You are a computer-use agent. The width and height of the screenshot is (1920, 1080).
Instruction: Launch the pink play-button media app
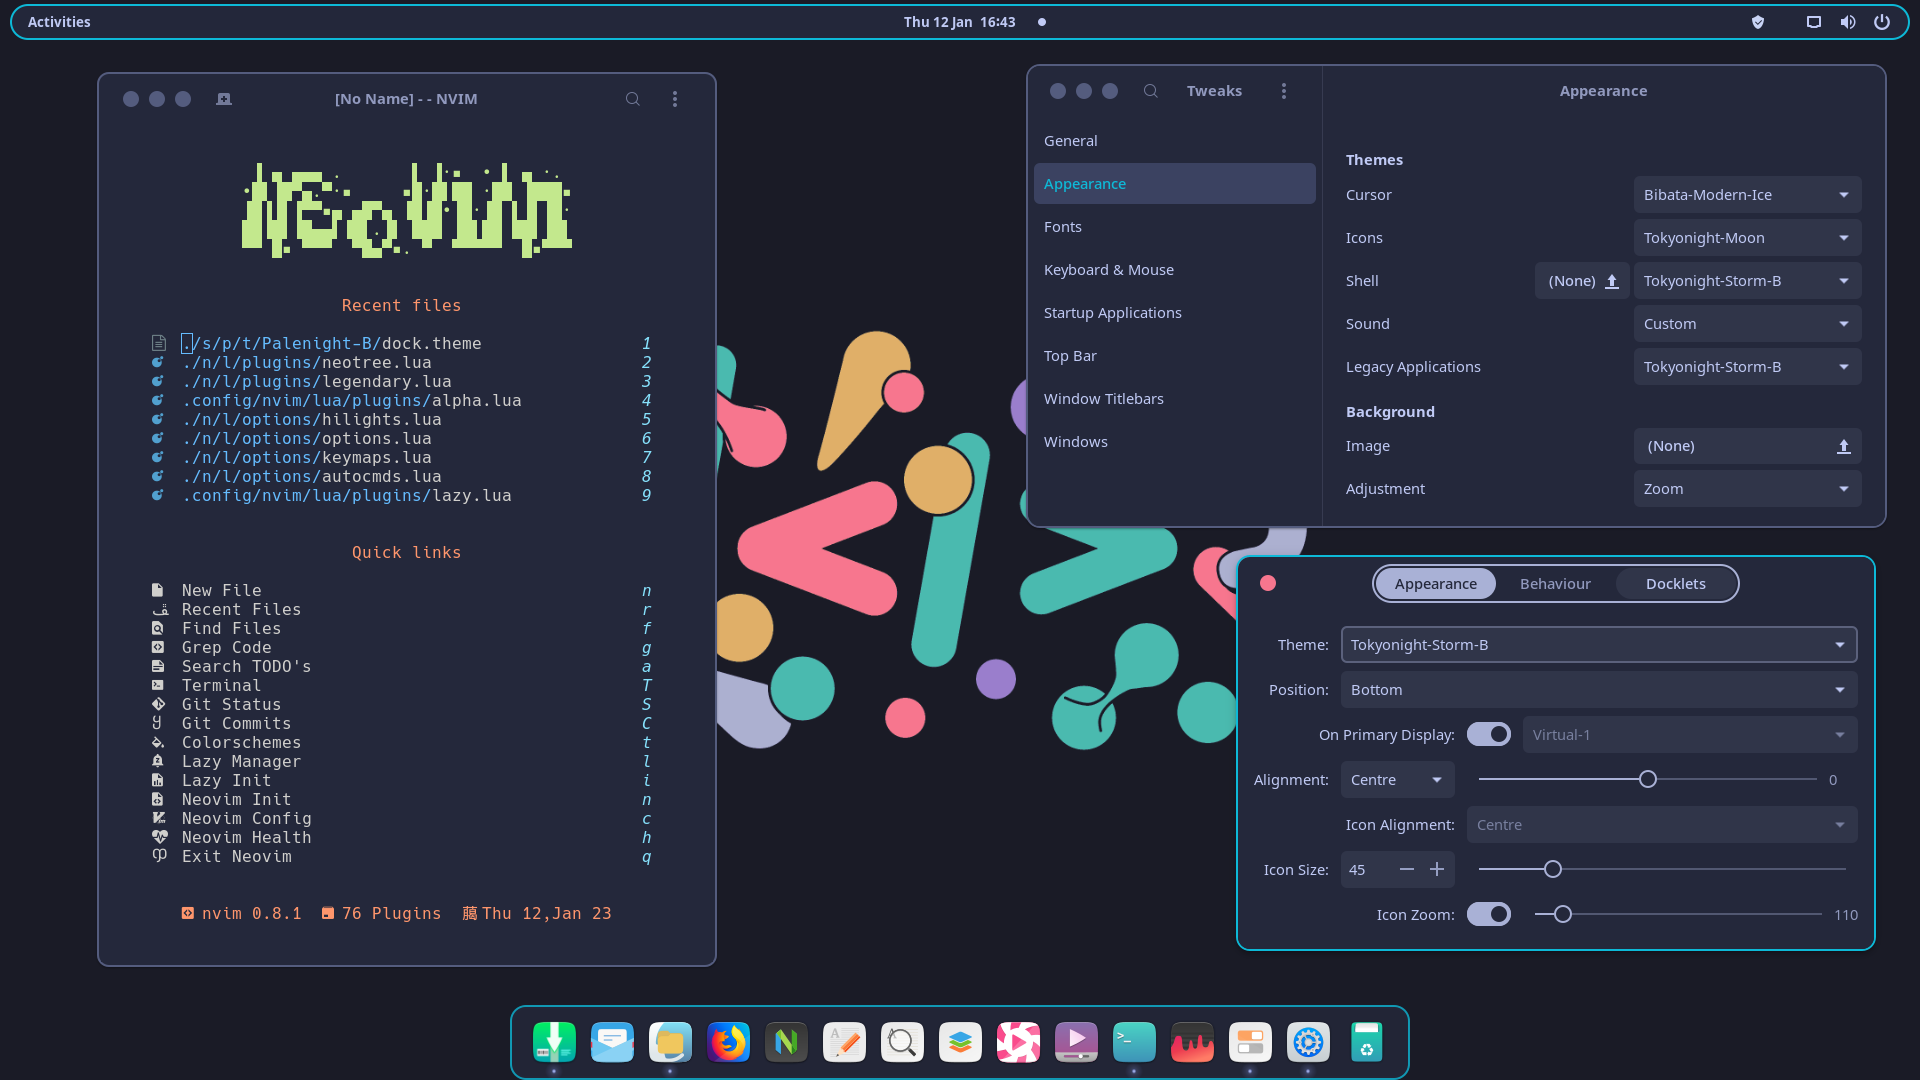point(1018,1042)
